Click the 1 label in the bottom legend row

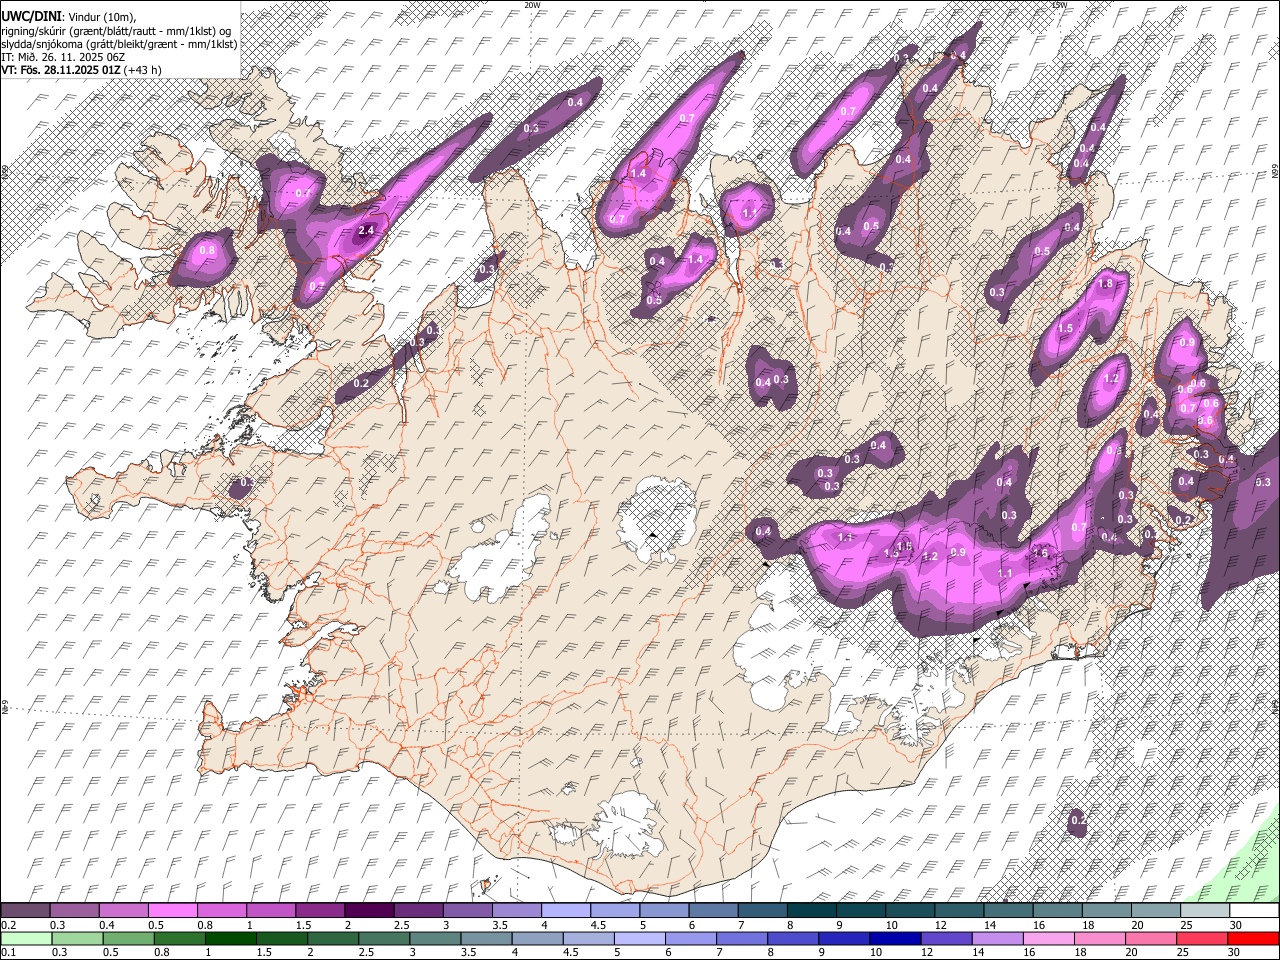coord(208,952)
